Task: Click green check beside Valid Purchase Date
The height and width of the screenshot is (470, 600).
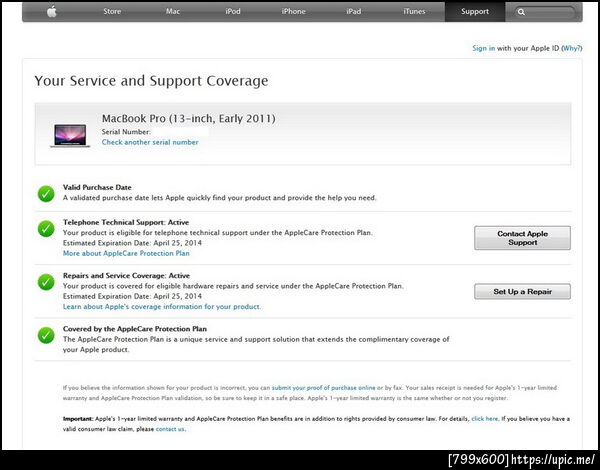Action: pos(46,194)
